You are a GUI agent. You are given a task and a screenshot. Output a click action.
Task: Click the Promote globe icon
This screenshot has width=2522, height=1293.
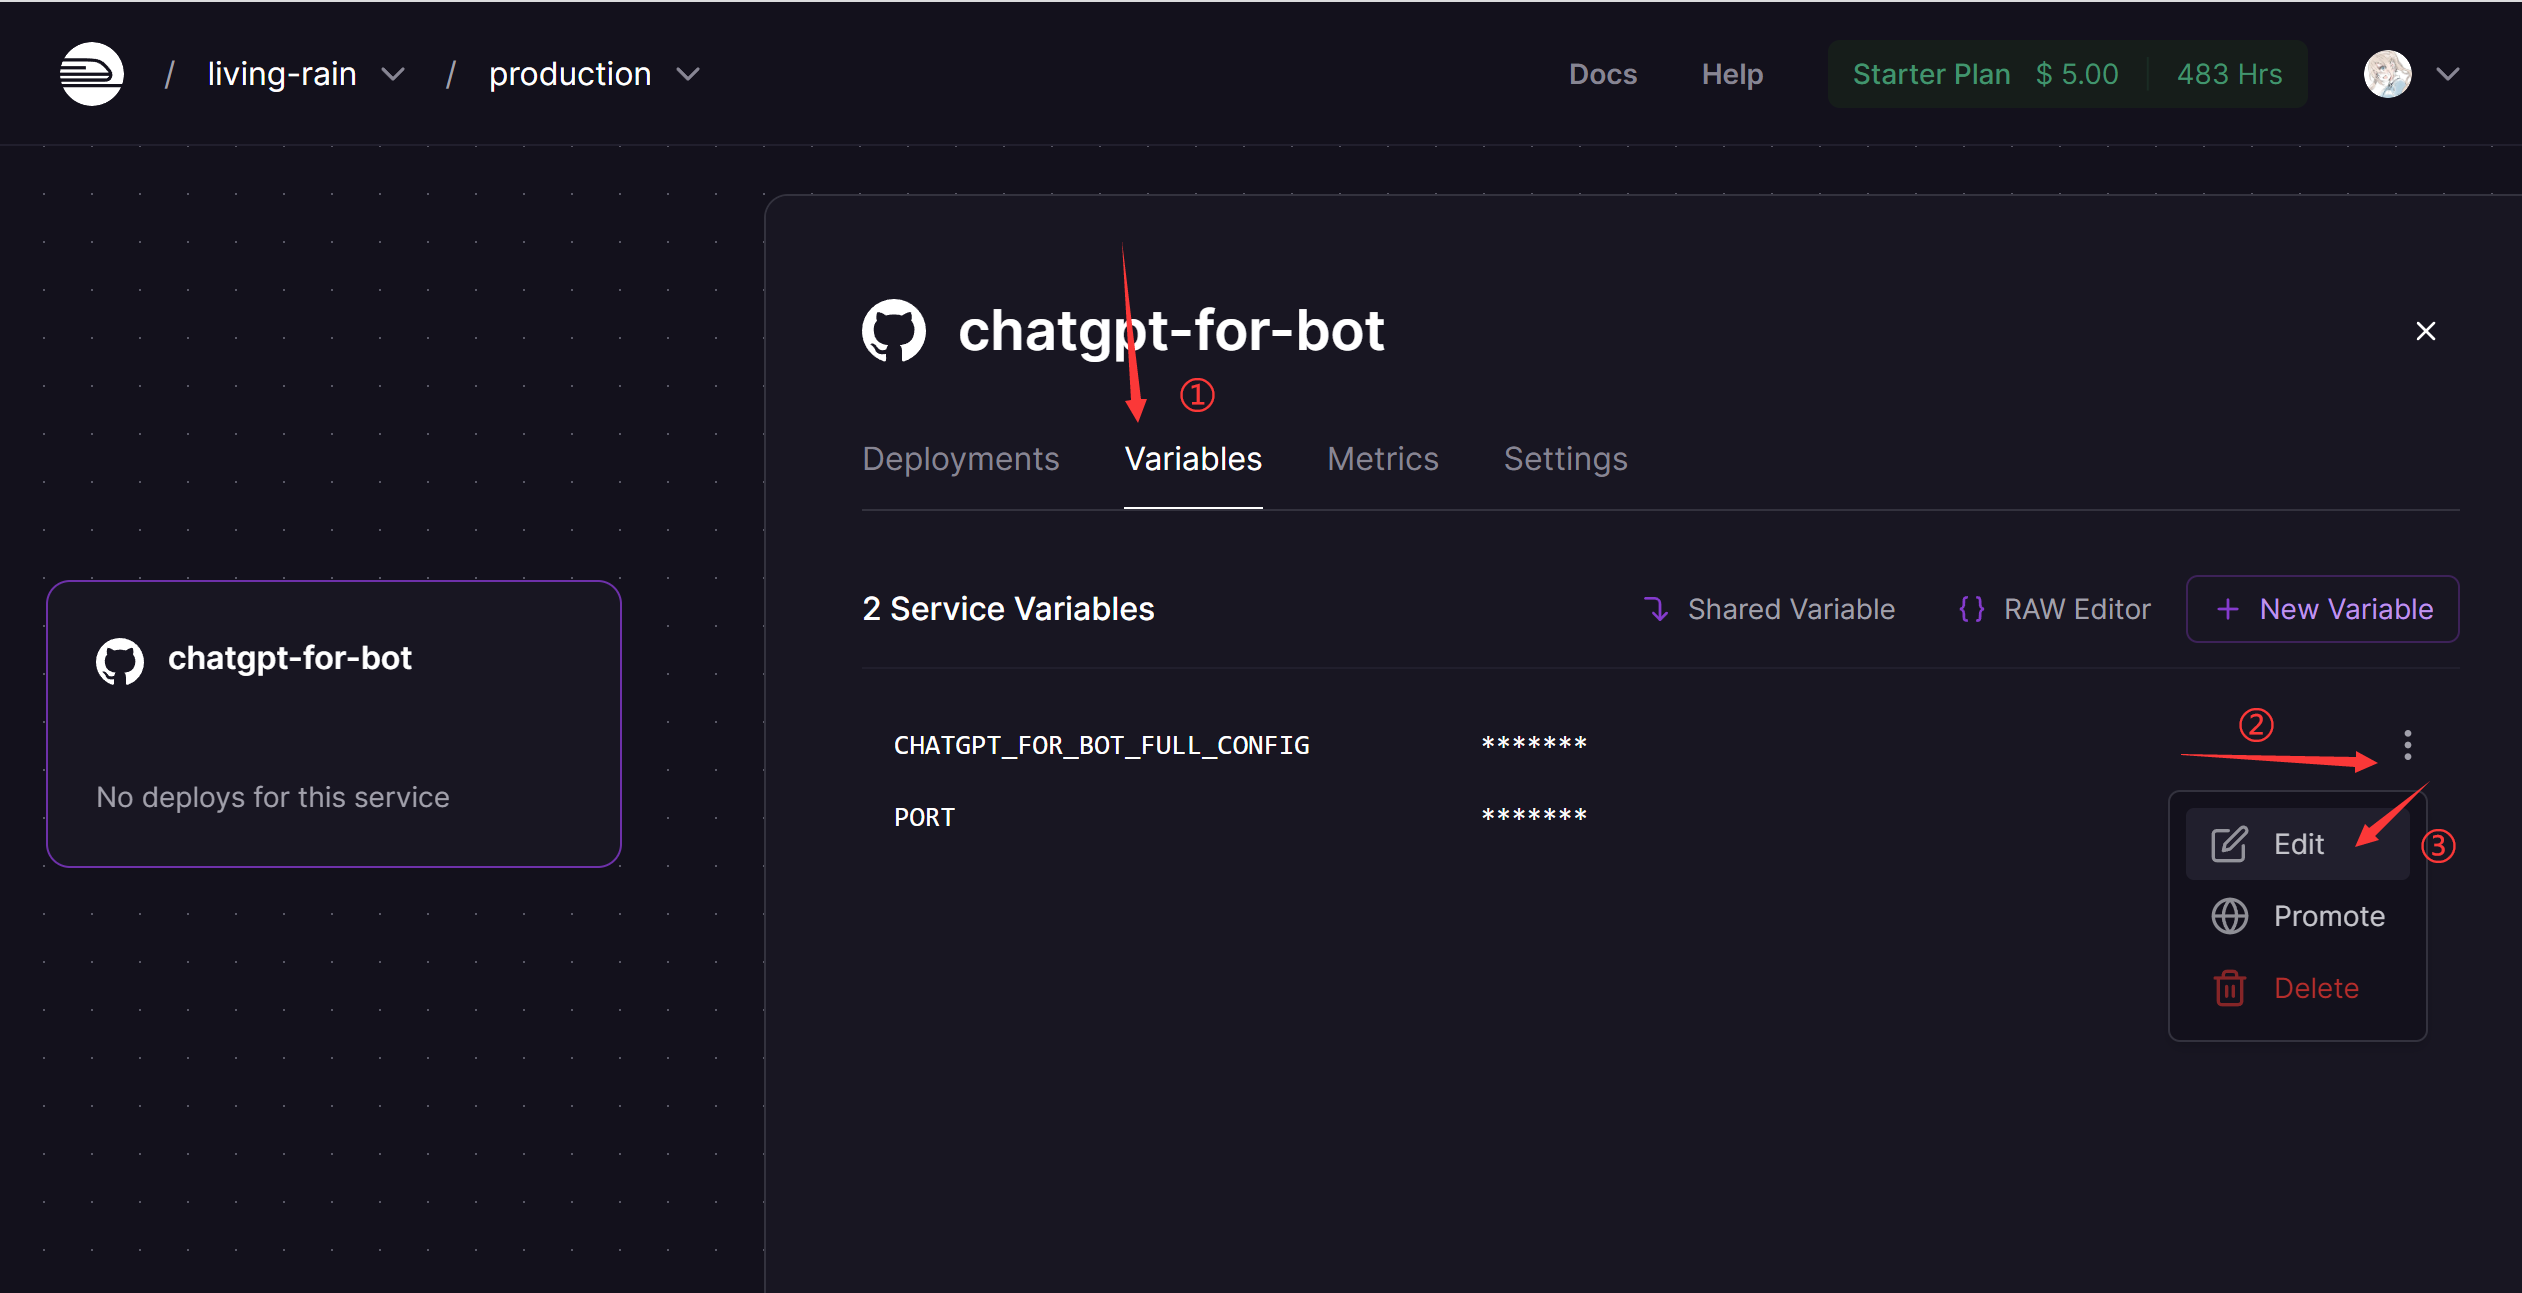click(2229, 916)
